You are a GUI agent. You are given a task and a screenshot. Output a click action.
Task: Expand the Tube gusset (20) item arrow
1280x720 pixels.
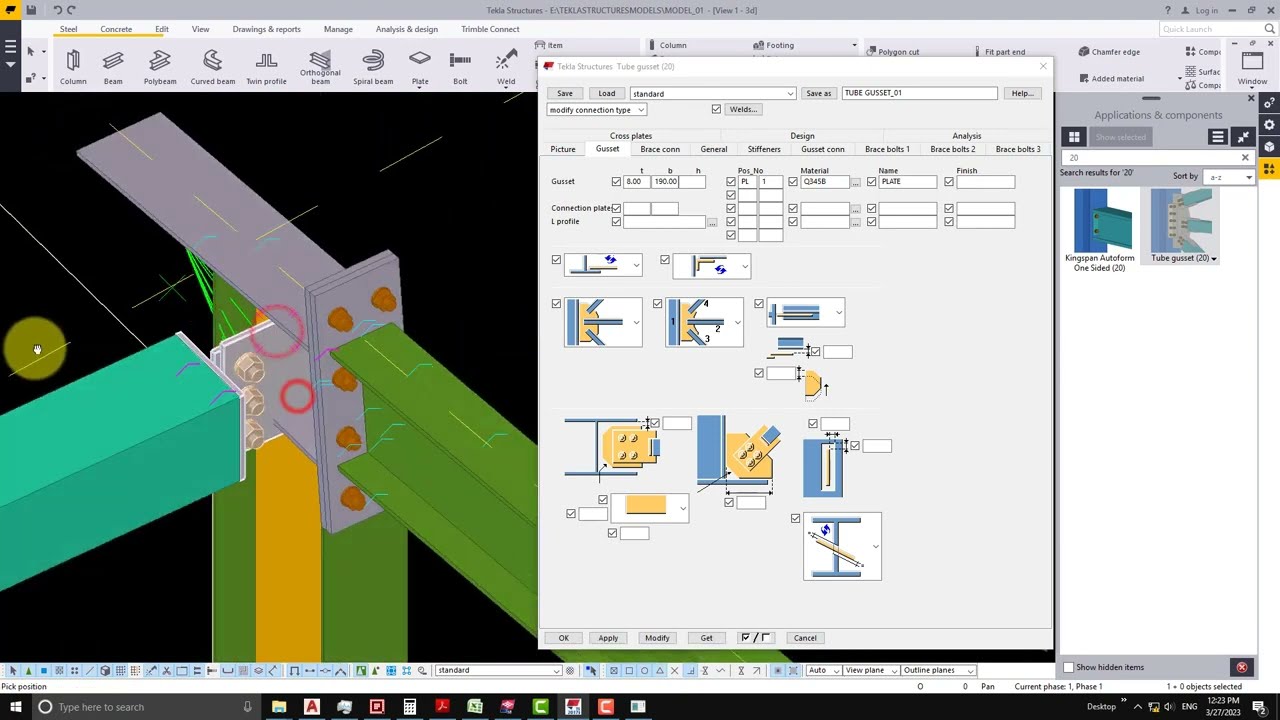[1214, 259]
